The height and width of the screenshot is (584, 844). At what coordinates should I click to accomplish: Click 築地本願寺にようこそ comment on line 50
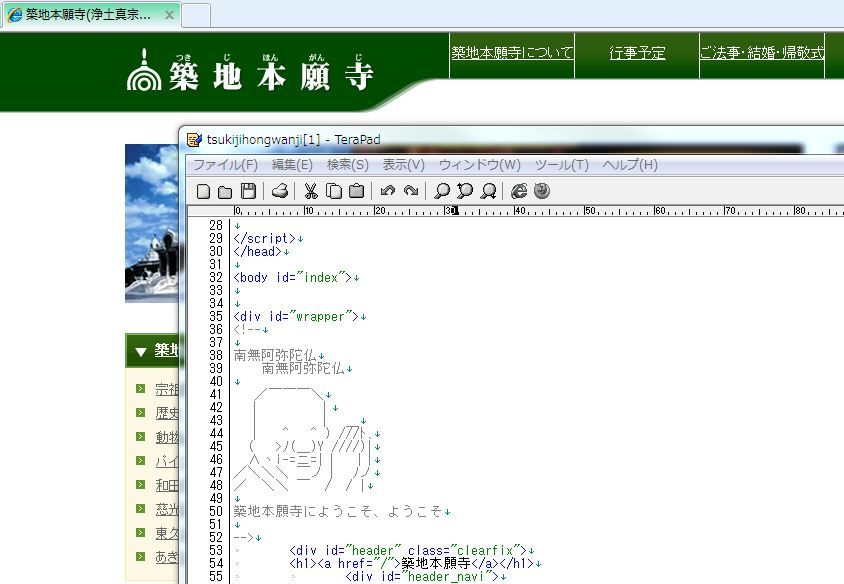[x=338, y=511]
